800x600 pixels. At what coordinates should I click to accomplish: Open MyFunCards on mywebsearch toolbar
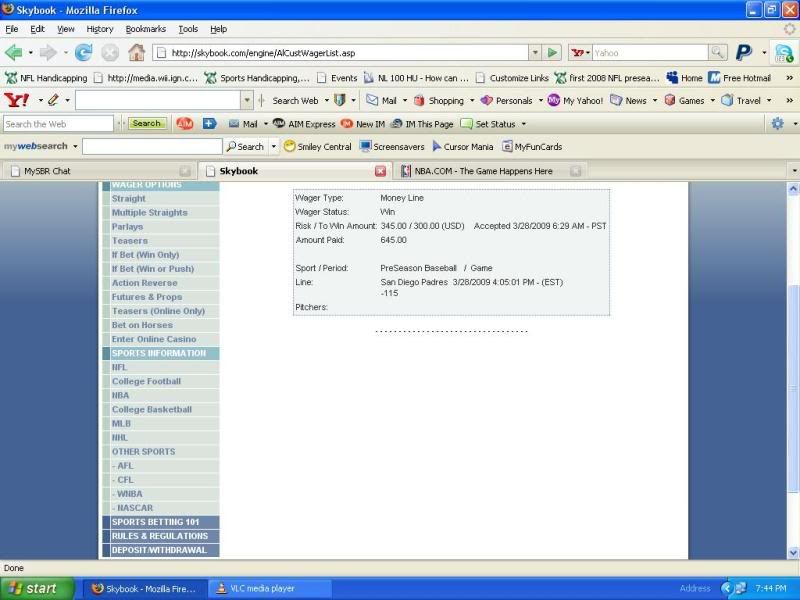pyautogui.click(x=532, y=147)
